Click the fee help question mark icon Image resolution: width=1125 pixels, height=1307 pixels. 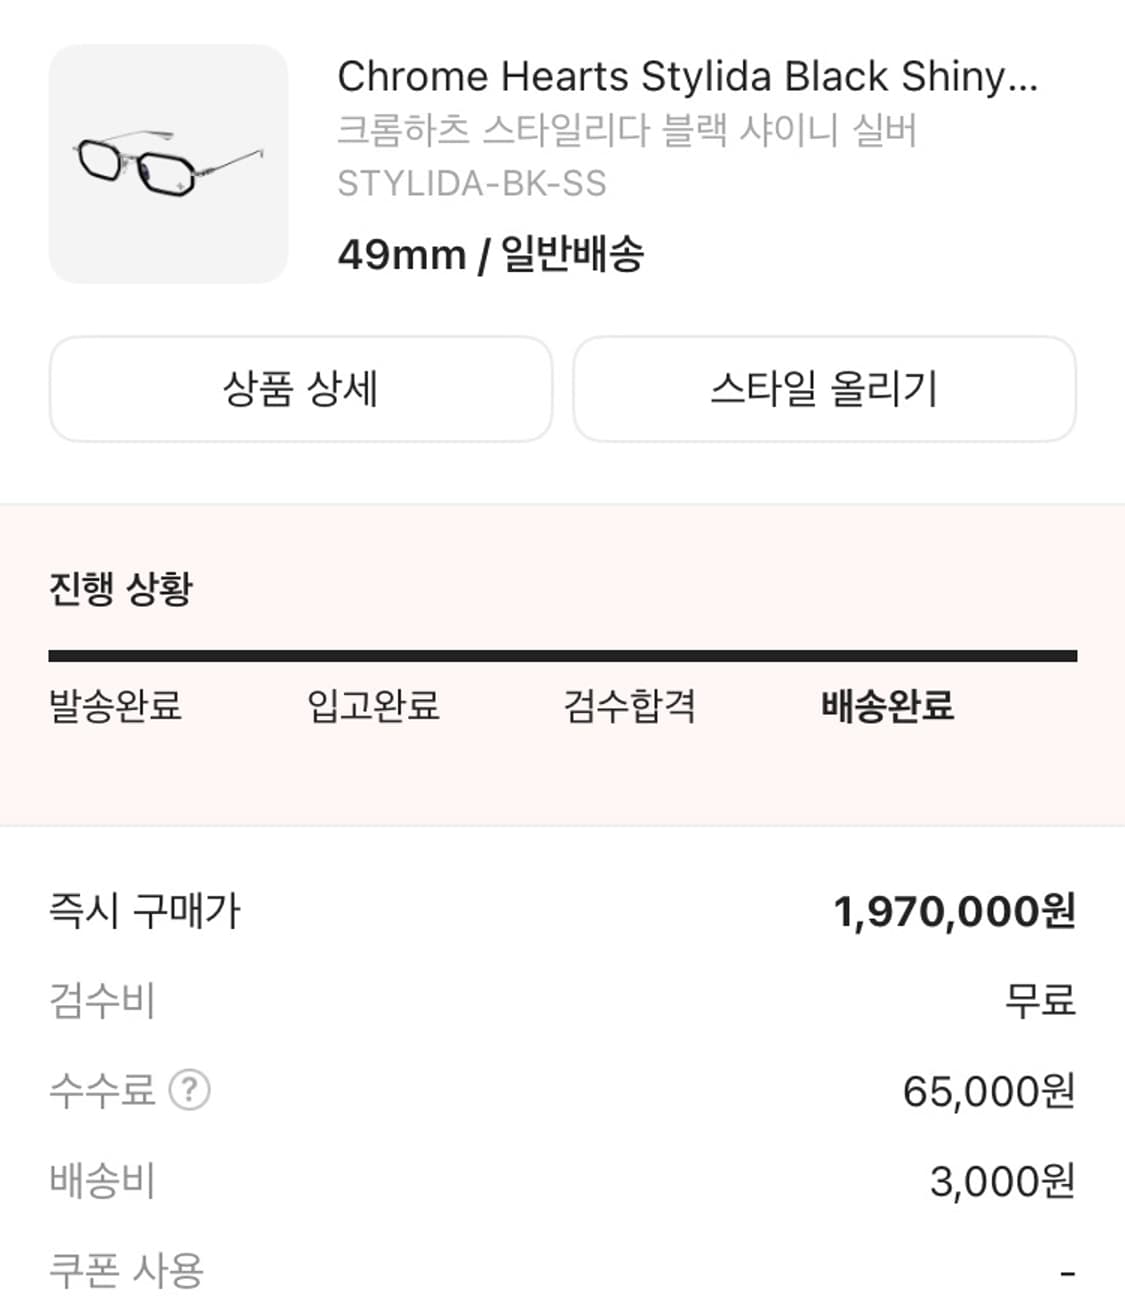(189, 1090)
